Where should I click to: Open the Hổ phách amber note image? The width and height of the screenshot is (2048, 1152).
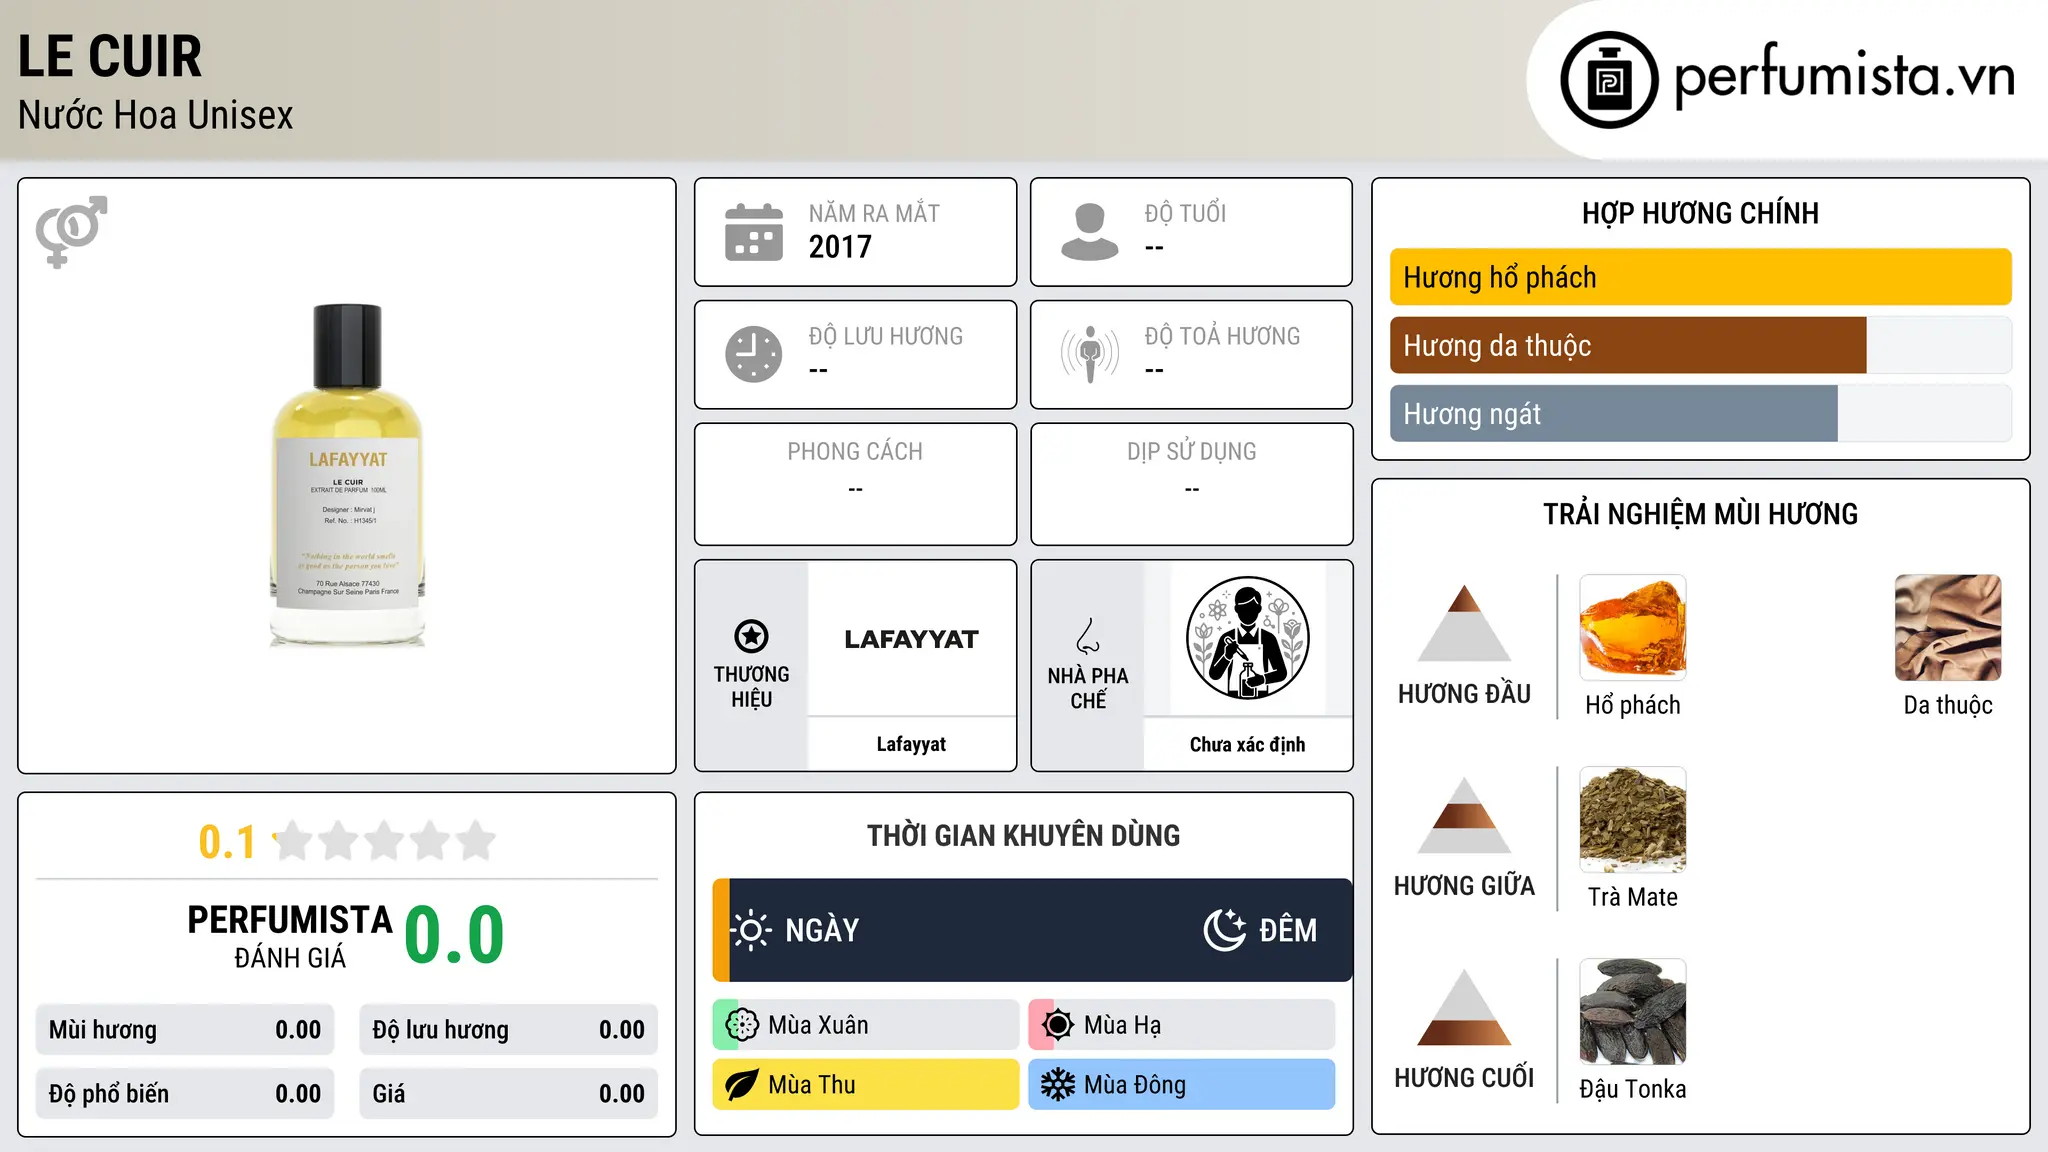point(1633,628)
